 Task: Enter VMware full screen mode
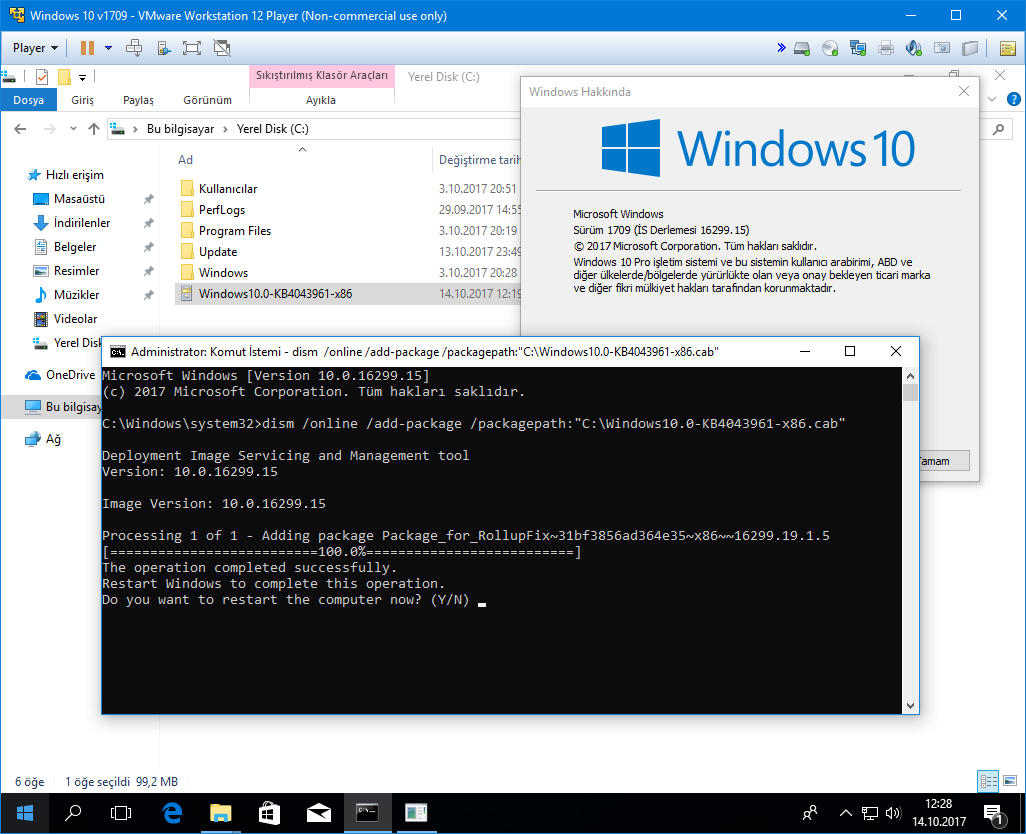192,48
